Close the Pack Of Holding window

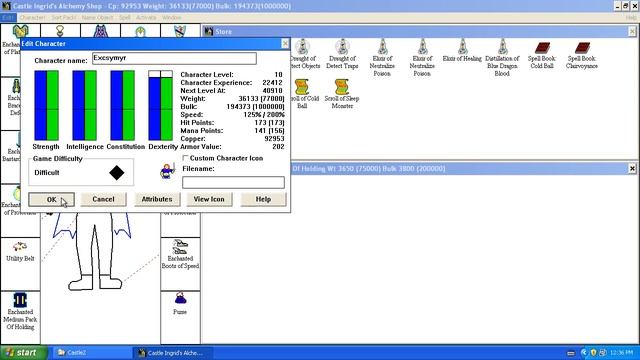(632, 168)
